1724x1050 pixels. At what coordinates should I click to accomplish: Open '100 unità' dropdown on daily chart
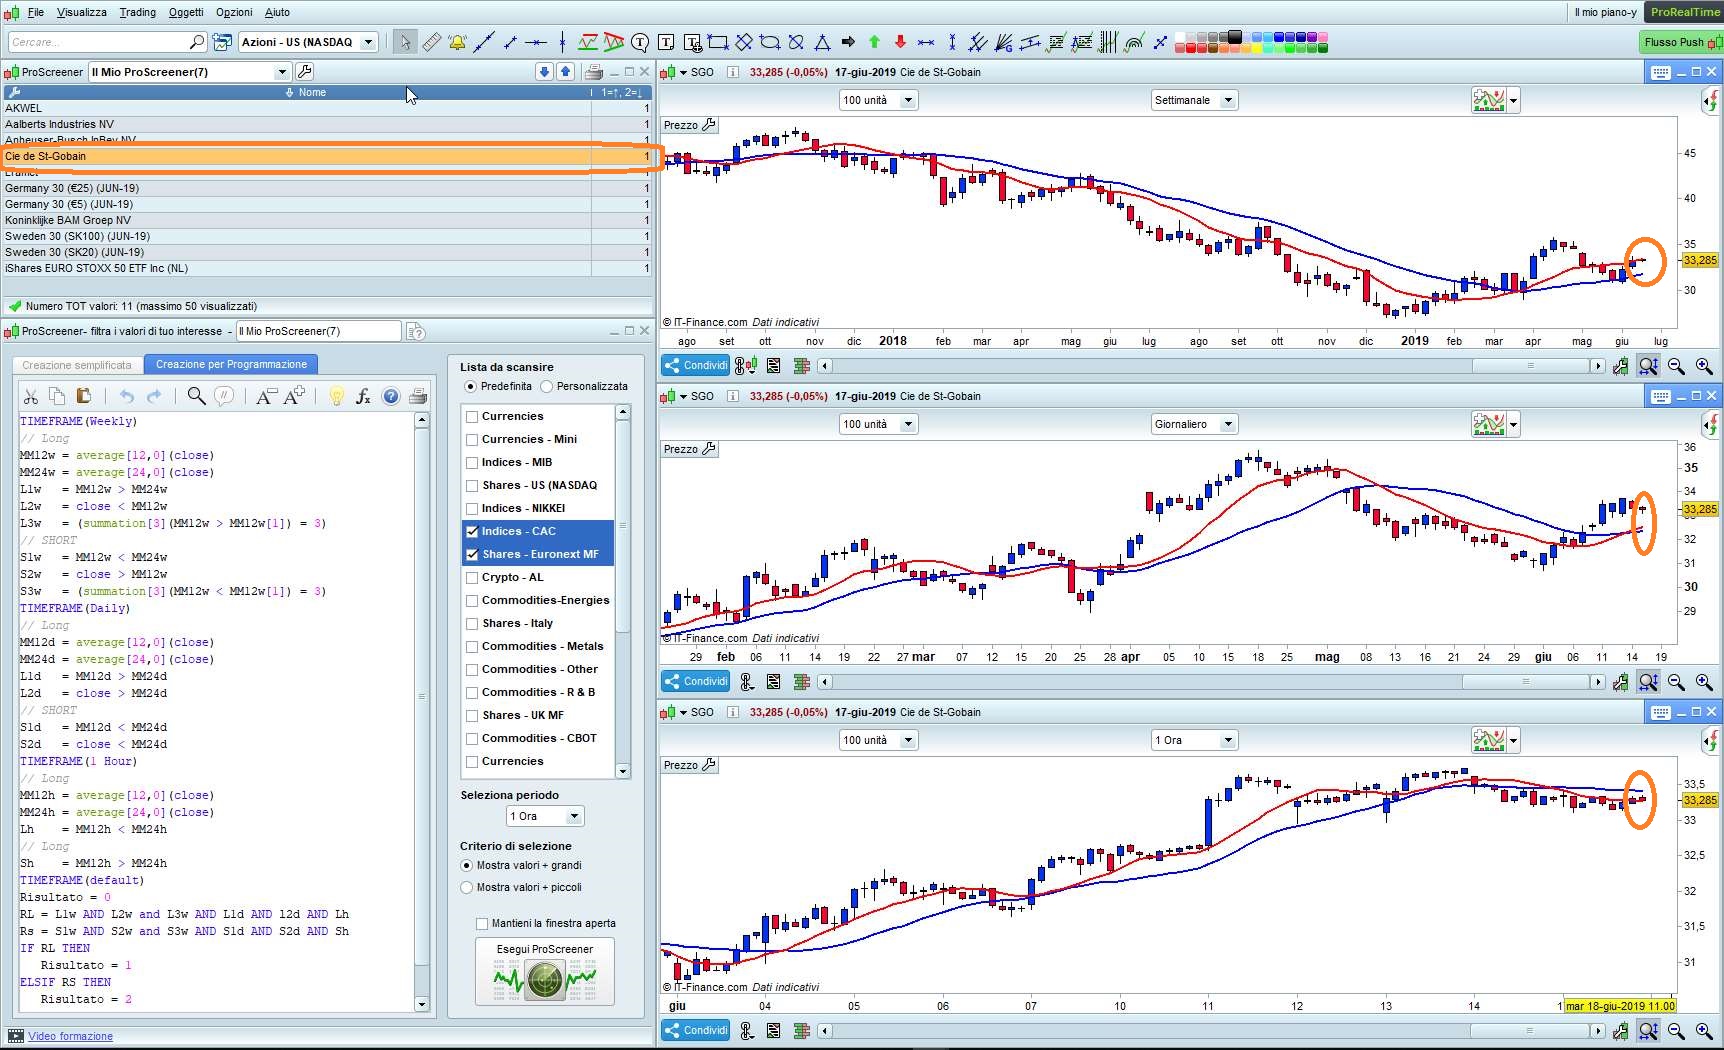point(878,424)
